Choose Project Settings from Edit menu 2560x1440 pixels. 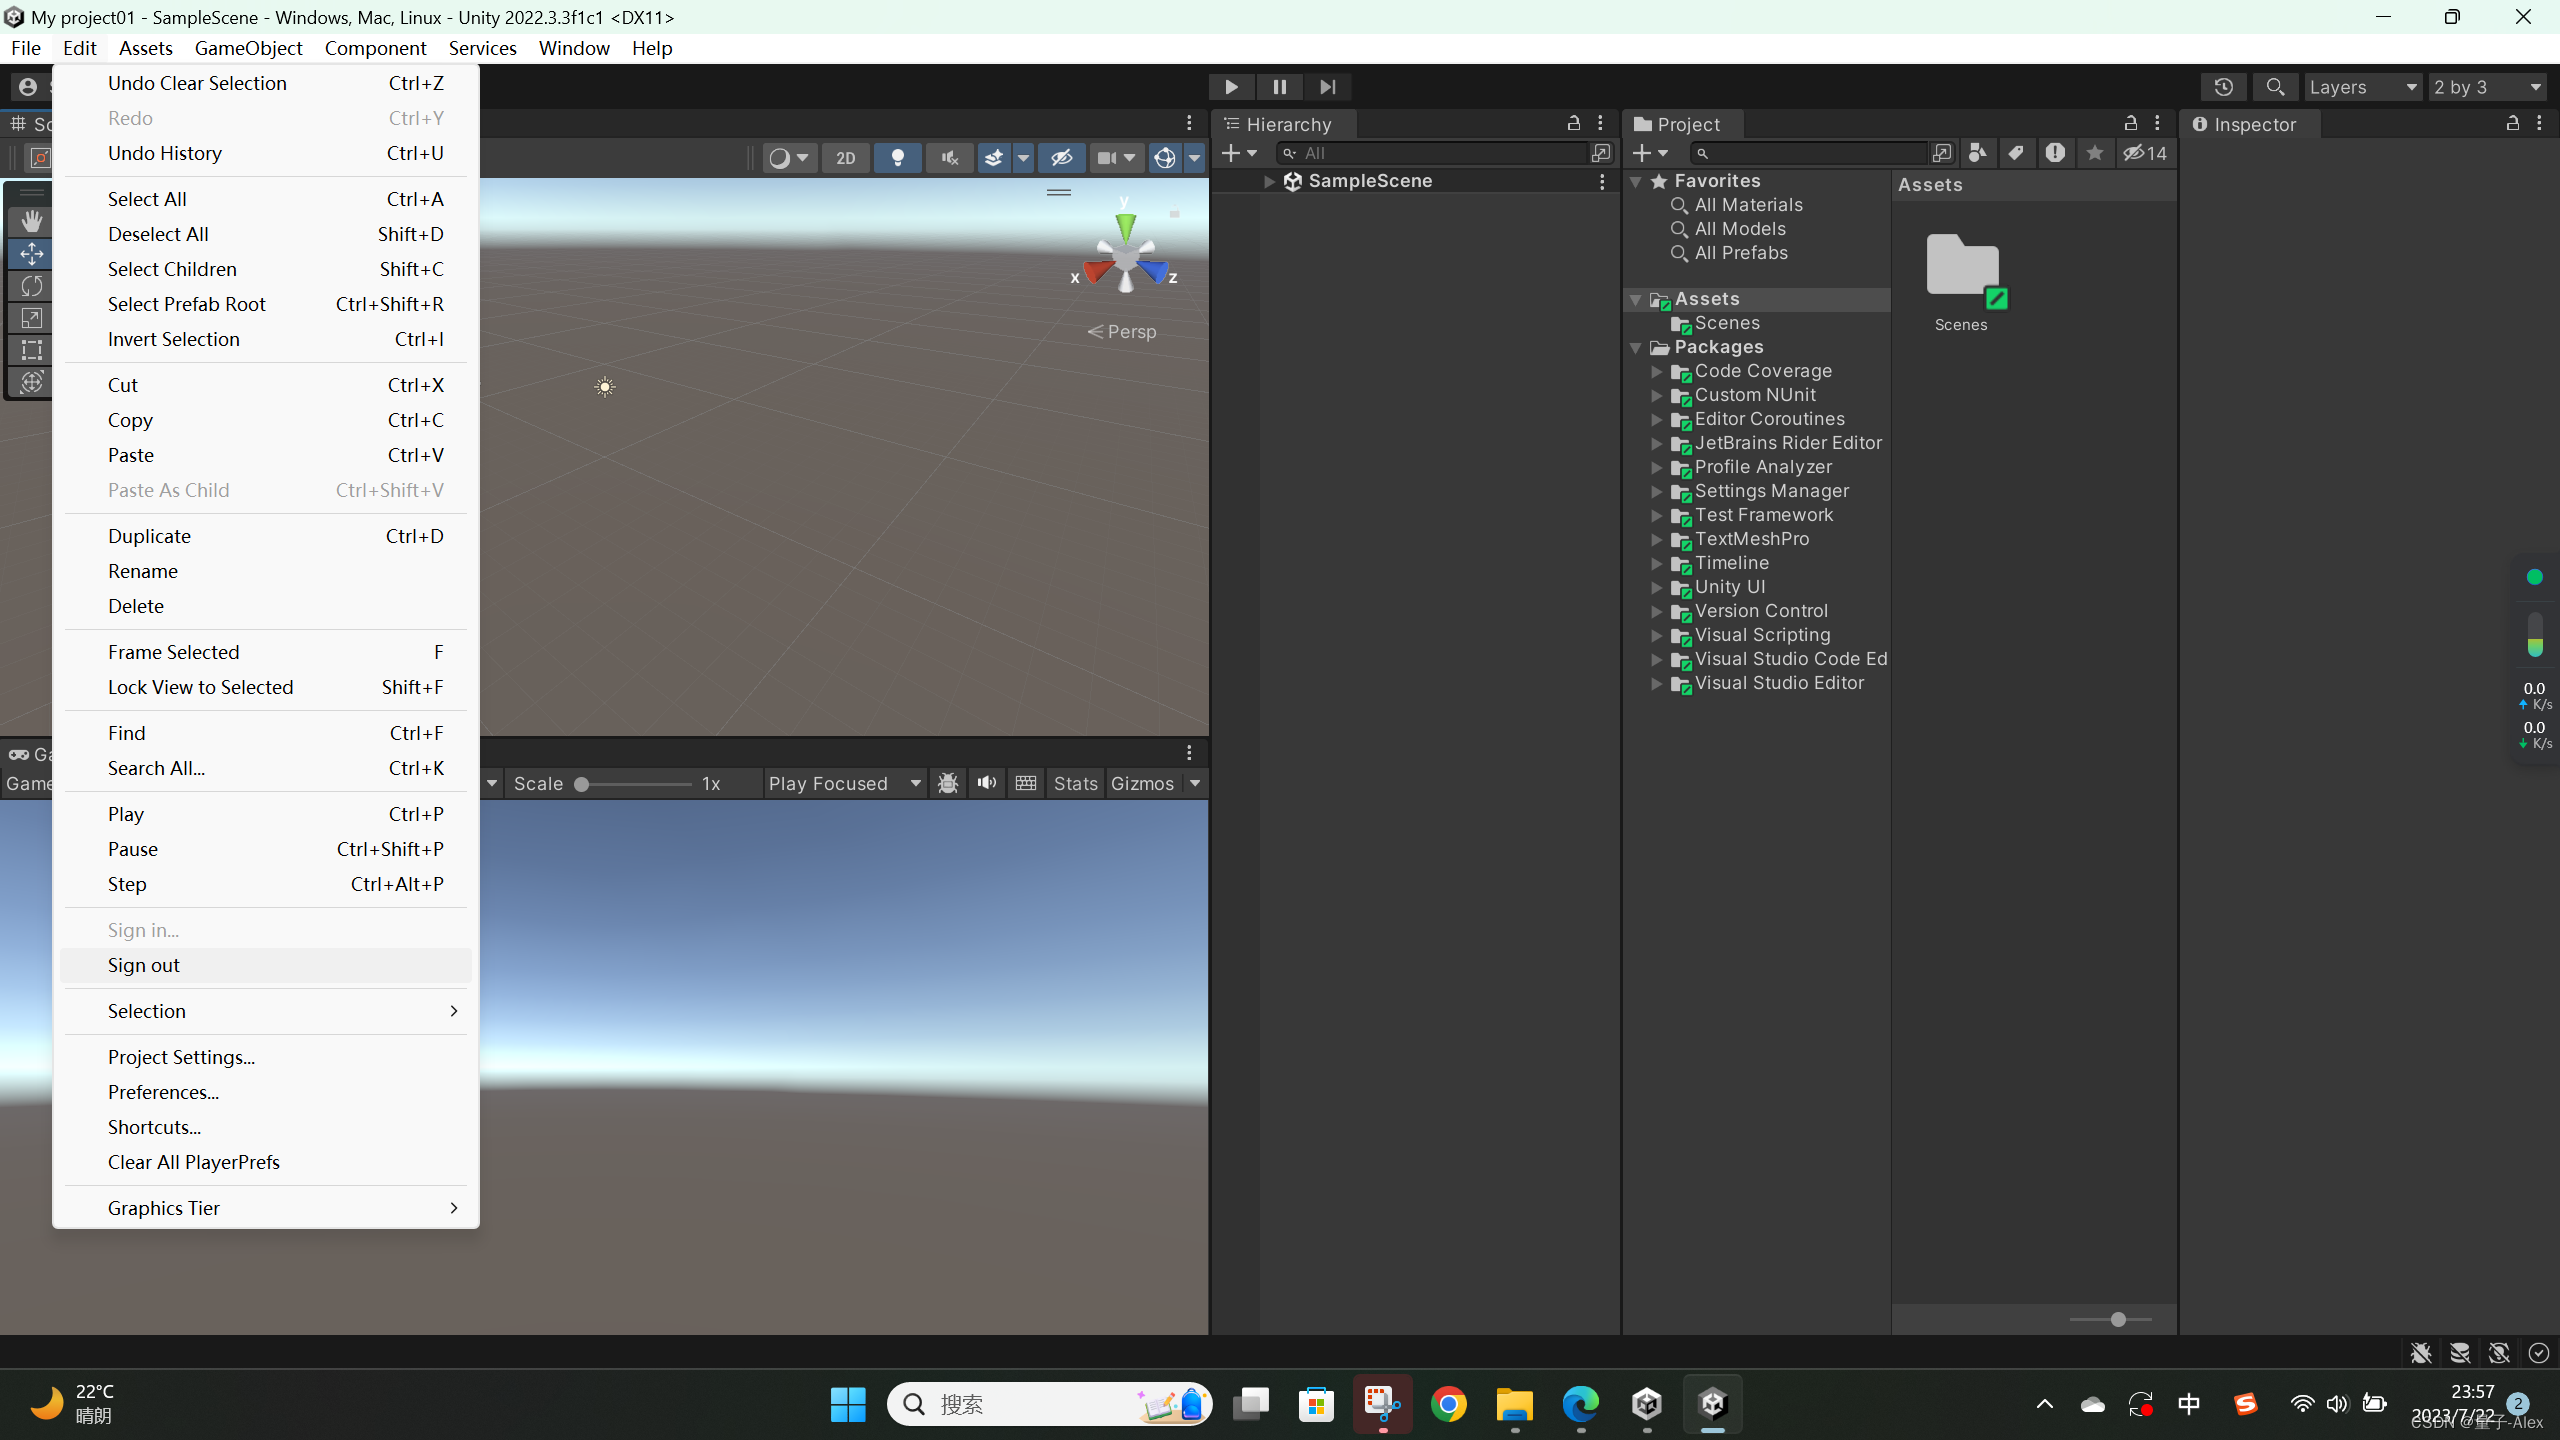point(181,1057)
